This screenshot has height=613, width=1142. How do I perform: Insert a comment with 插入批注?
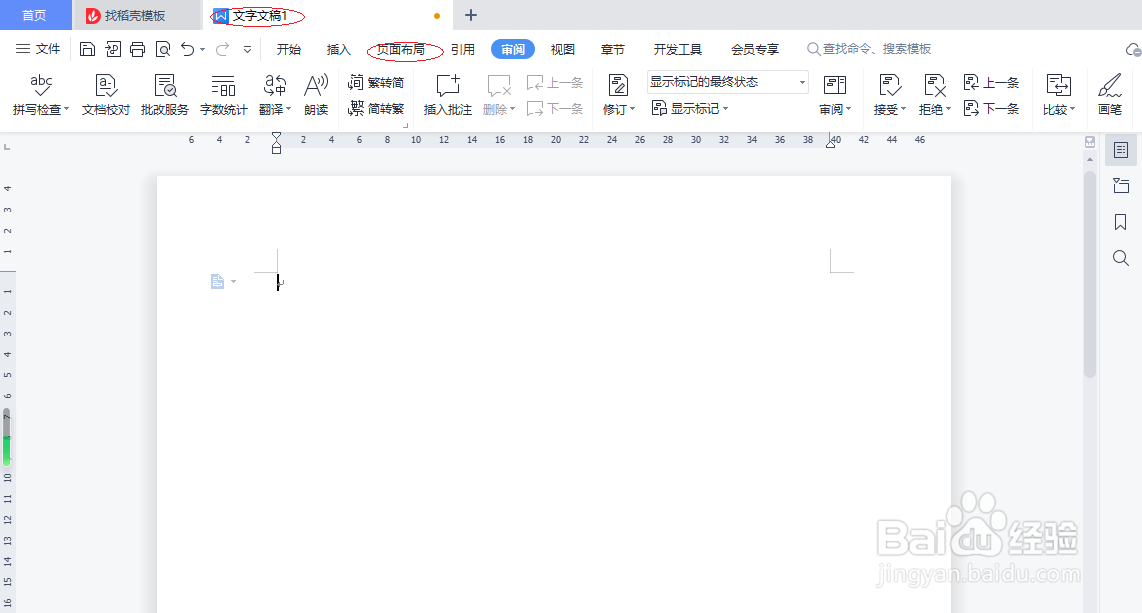(446, 95)
